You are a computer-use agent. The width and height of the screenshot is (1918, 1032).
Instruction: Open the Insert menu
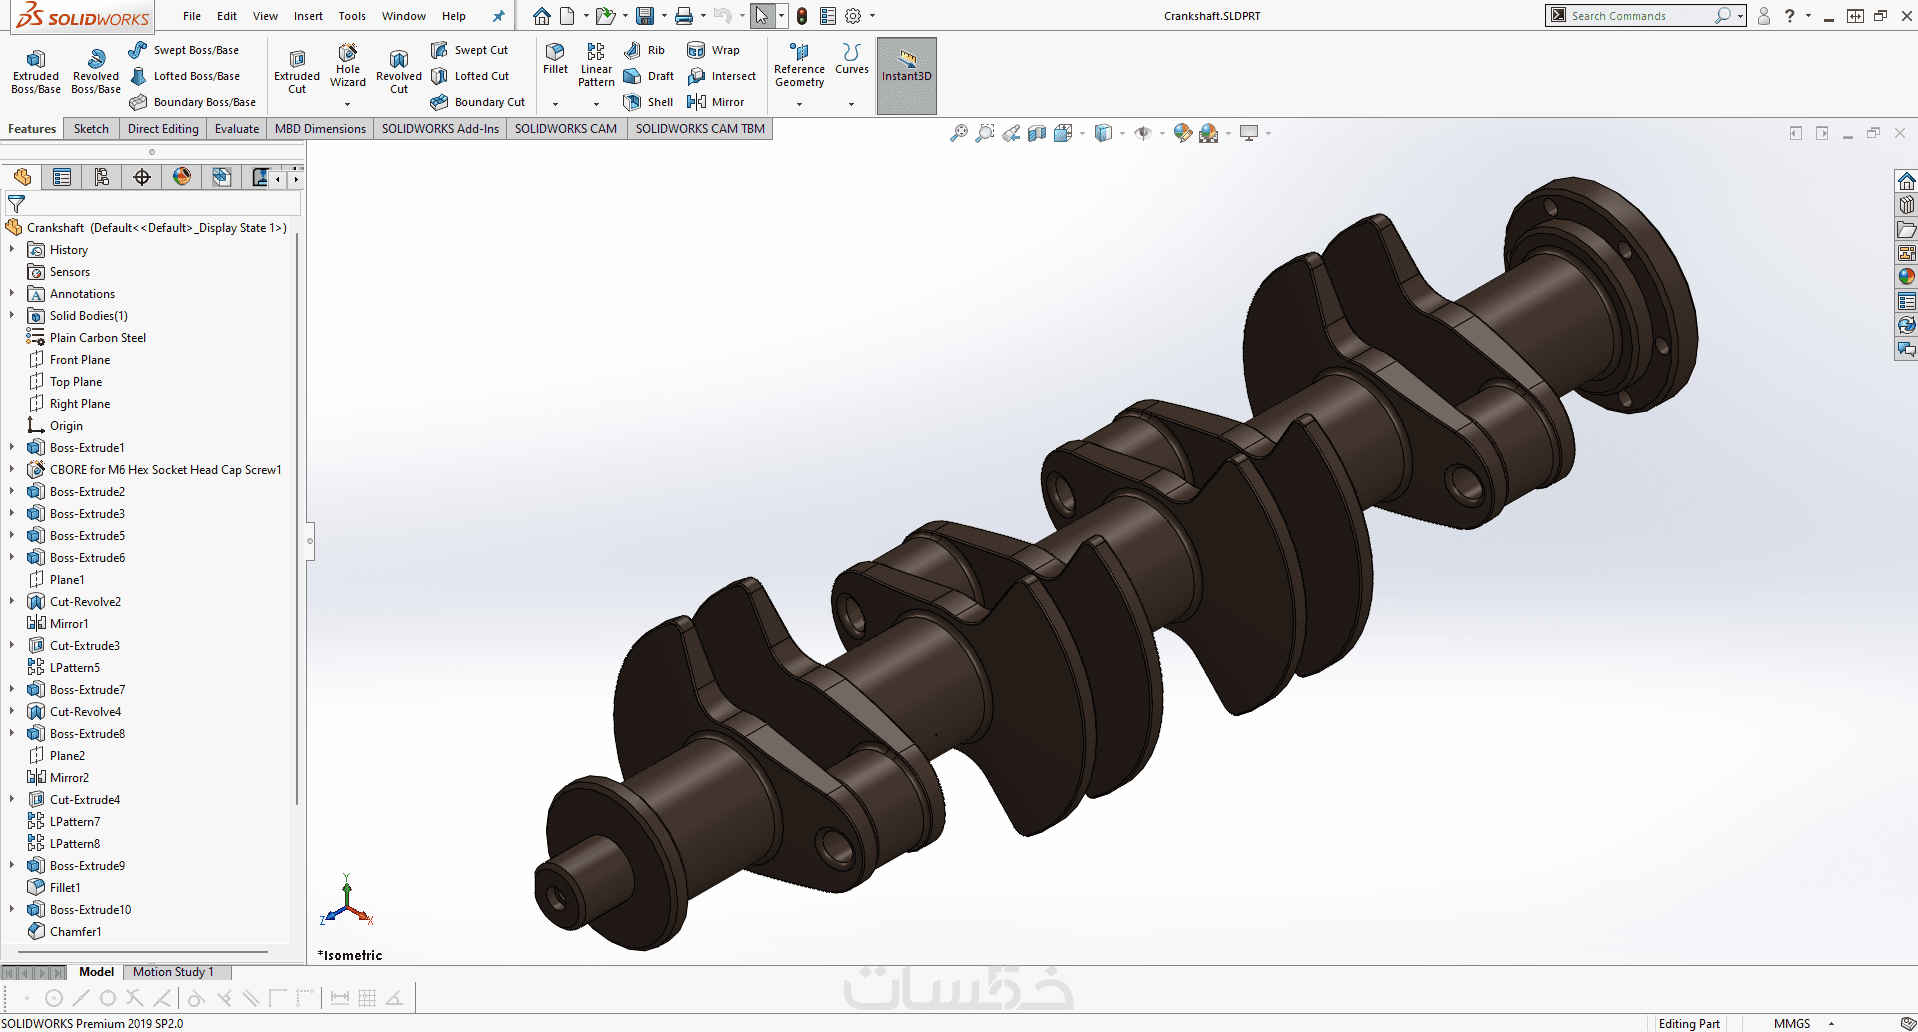click(308, 16)
